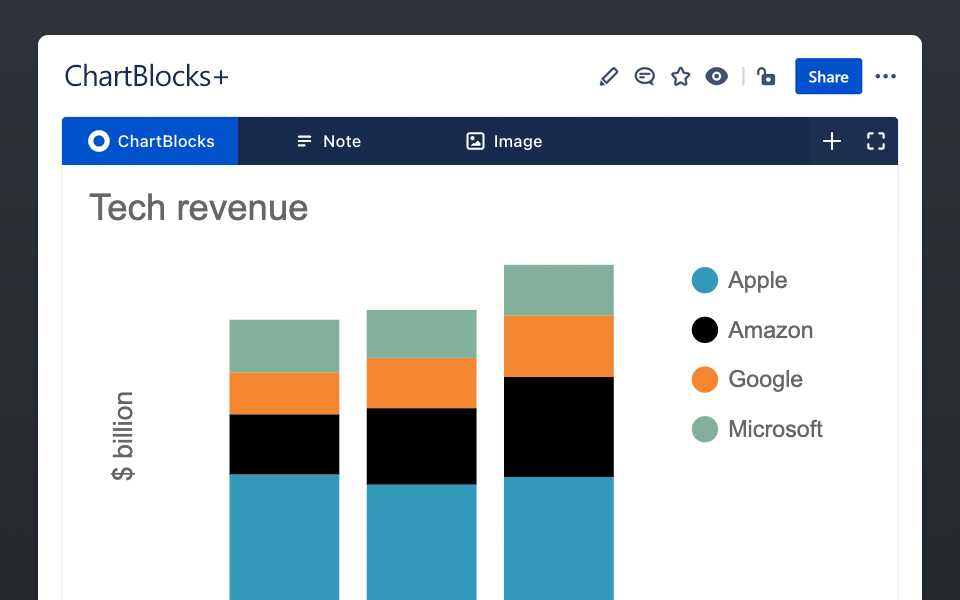Click the Share button
This screenshot has height=600, width=960.
[828, 77]
